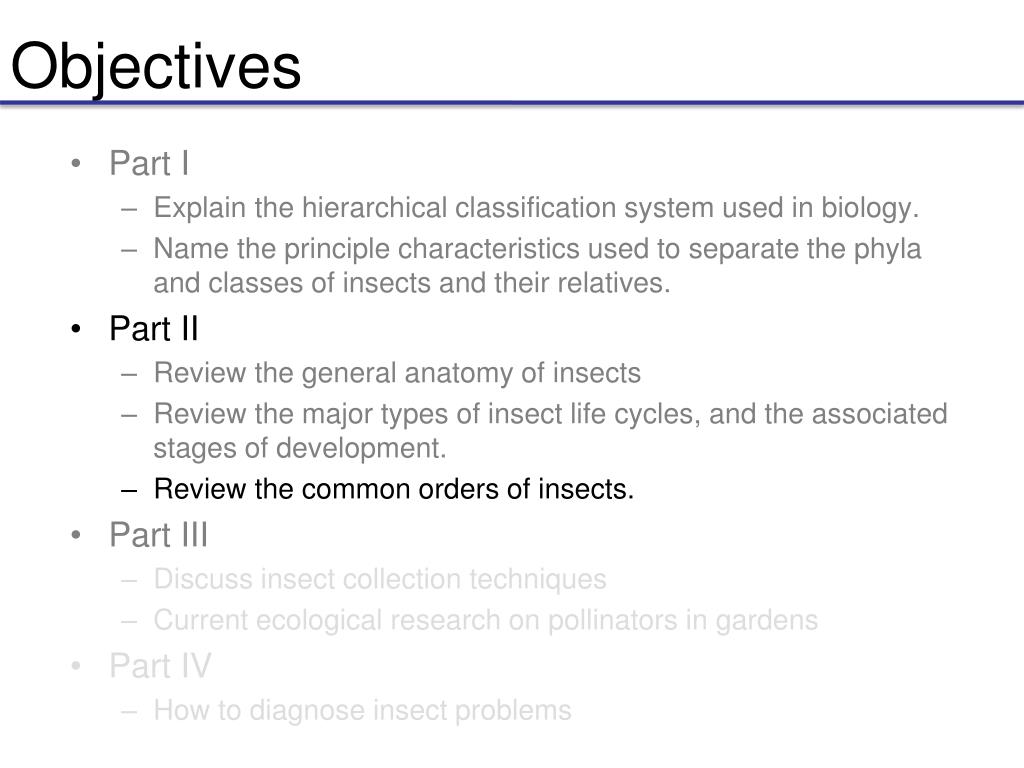This screenshot has width=1024, height=768.
Task: Click the Part II heading text
Action: pos(153,328)
